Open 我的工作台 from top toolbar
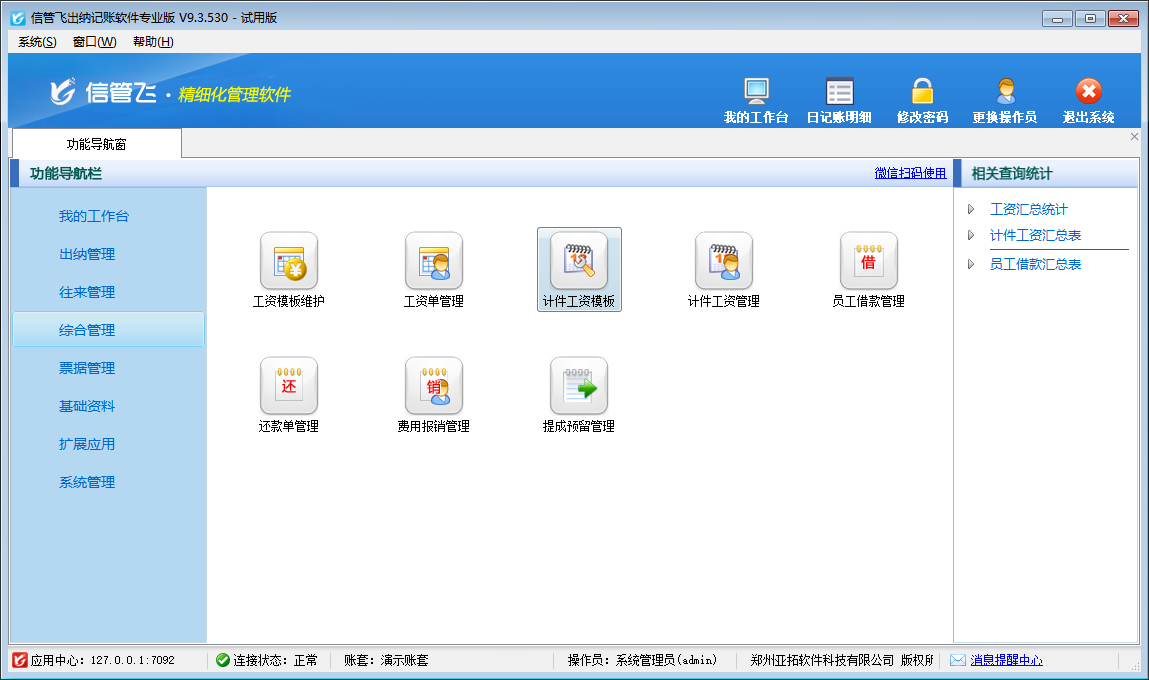Viewport: 1149px width, 680px height. [756, 93]
